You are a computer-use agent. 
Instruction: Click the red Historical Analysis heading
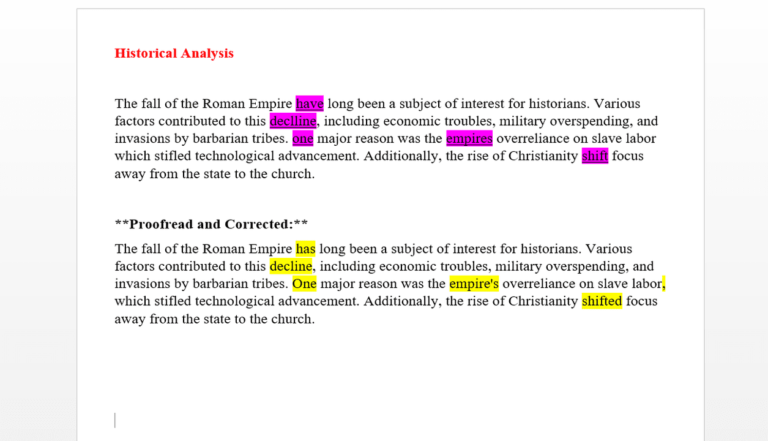(174, 53)
